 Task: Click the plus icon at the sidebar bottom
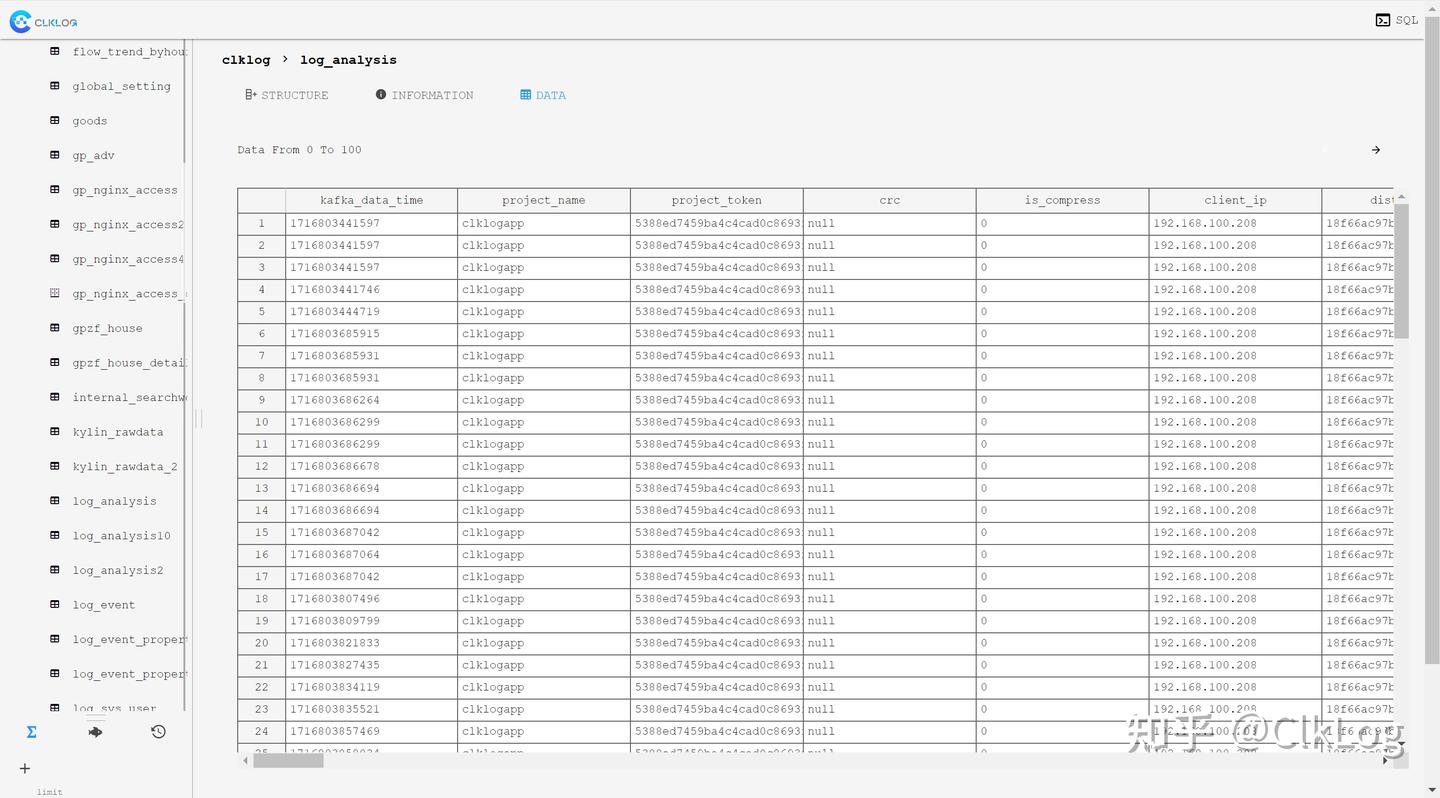click(x=25, y=768)
